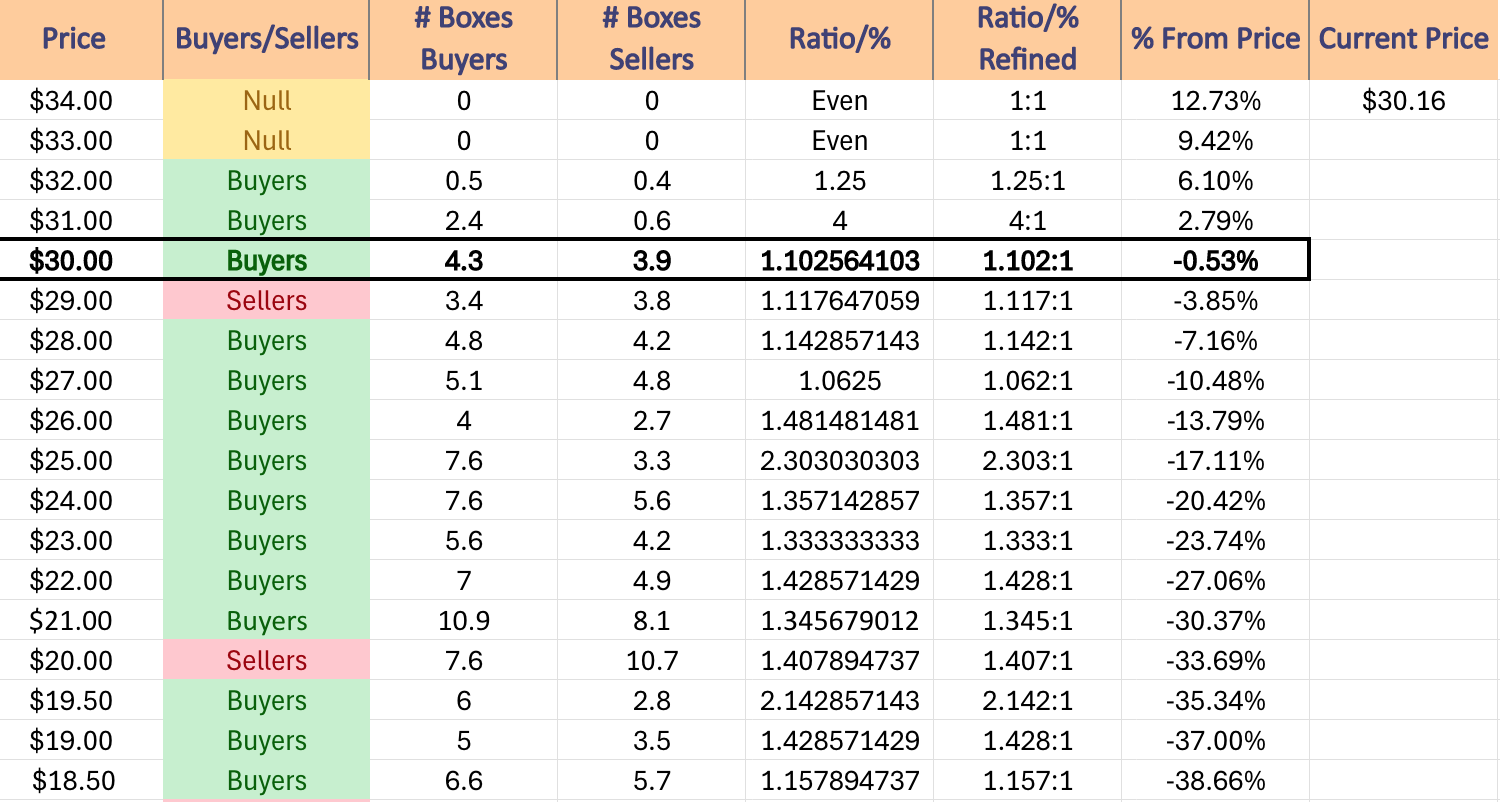Viewport: 1500px width, 802px height.
Task: Select the -37.00% cell
Action: 1215,740
